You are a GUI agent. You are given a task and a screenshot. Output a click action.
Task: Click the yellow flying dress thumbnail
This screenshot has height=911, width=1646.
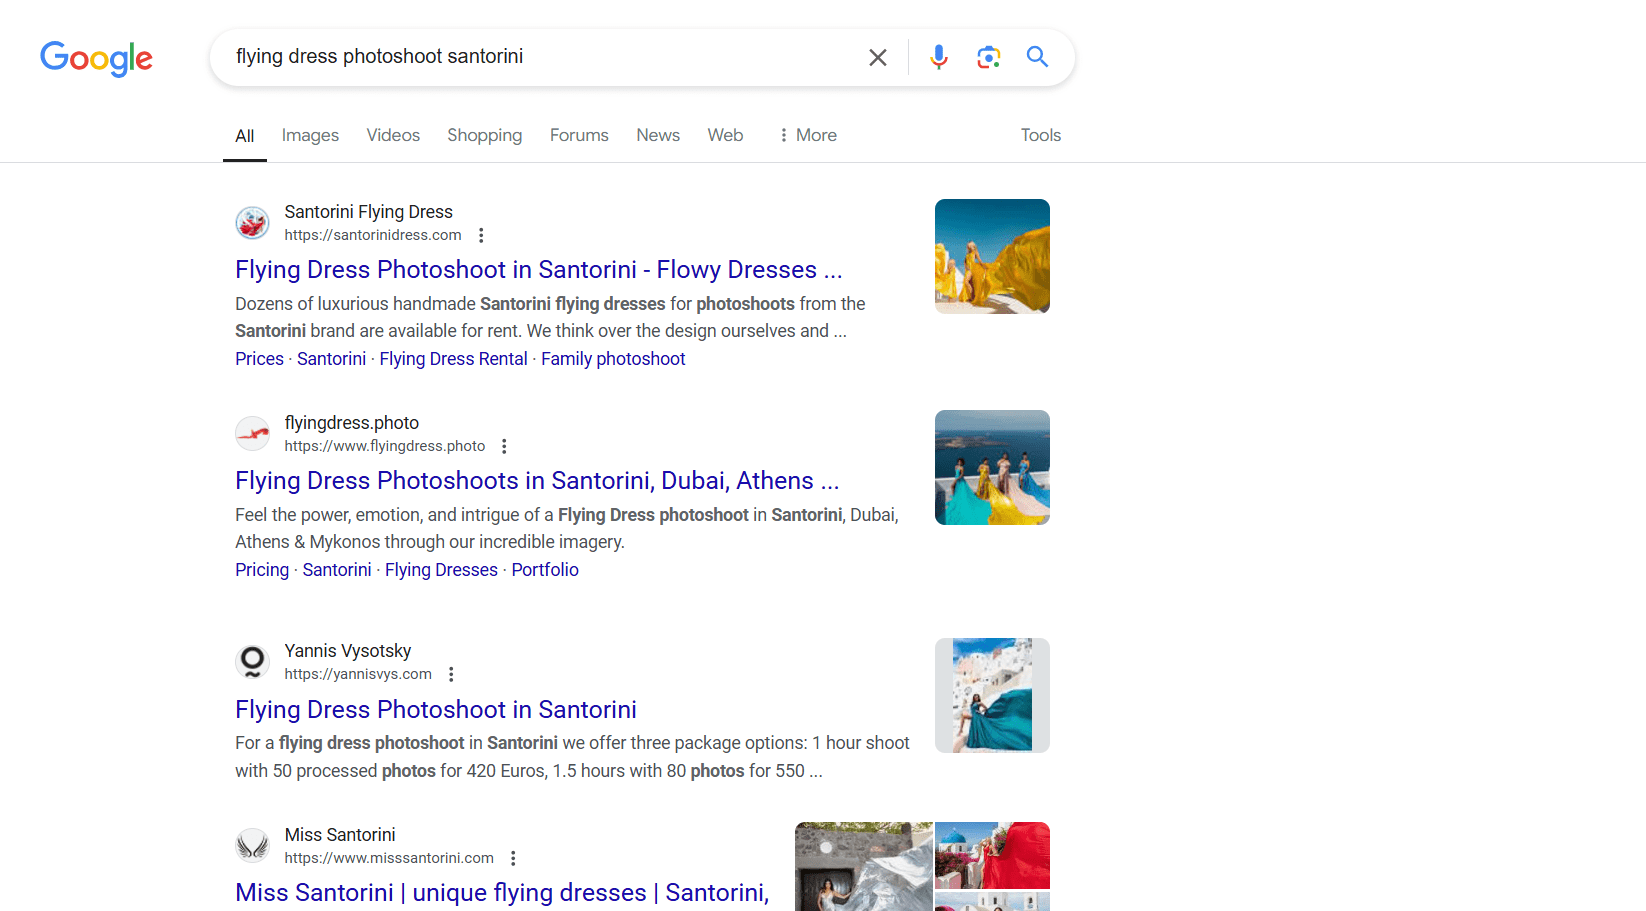pyautogui.click(x=992, y=256)
